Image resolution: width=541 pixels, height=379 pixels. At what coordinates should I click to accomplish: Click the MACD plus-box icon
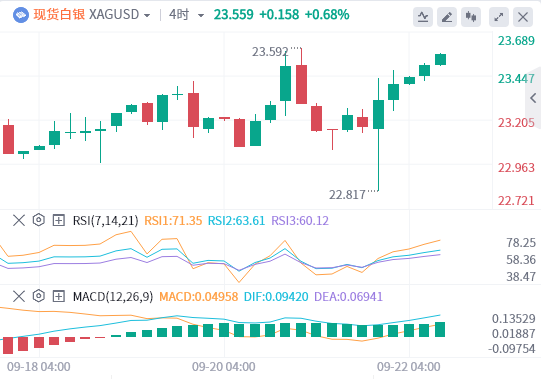(59, 296)
